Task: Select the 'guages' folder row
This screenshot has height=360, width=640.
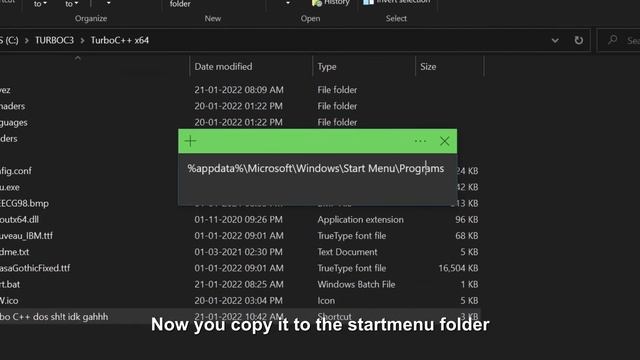Action: [13, 122]
